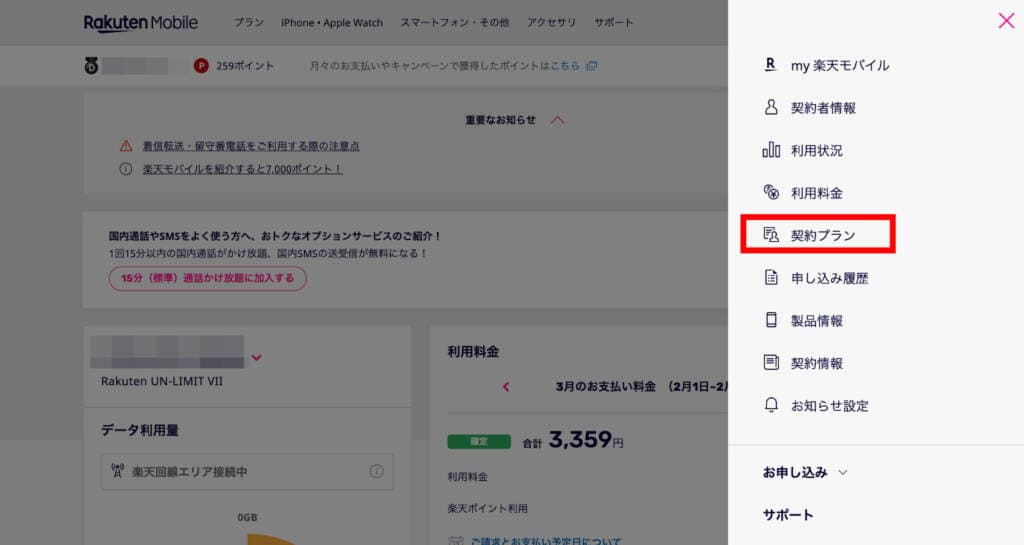The image size is (1024, 545).
Task: Click the green 確定 status badge
Action: tap(479, 442)
